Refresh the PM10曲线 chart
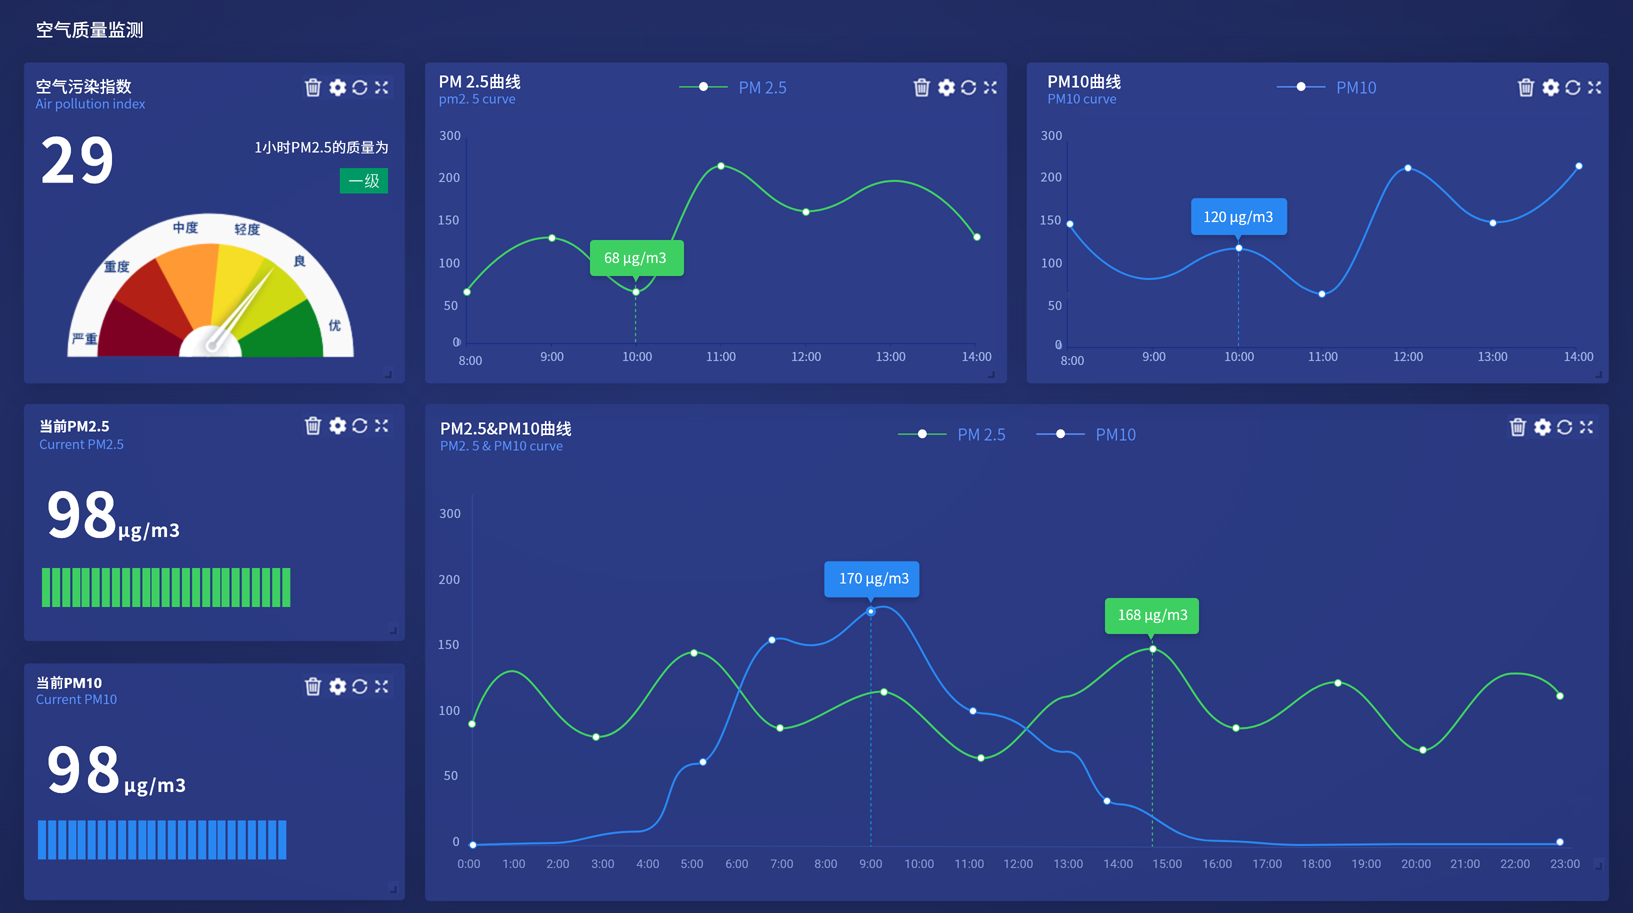The height and width of the screenshot is (913, 1633). point(1573,88)
